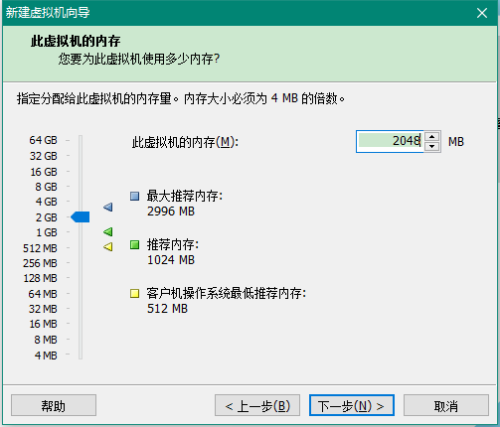The image size is (500, 427).
Task: Select 1 GB on the memory scale
Action: (46, 232)
